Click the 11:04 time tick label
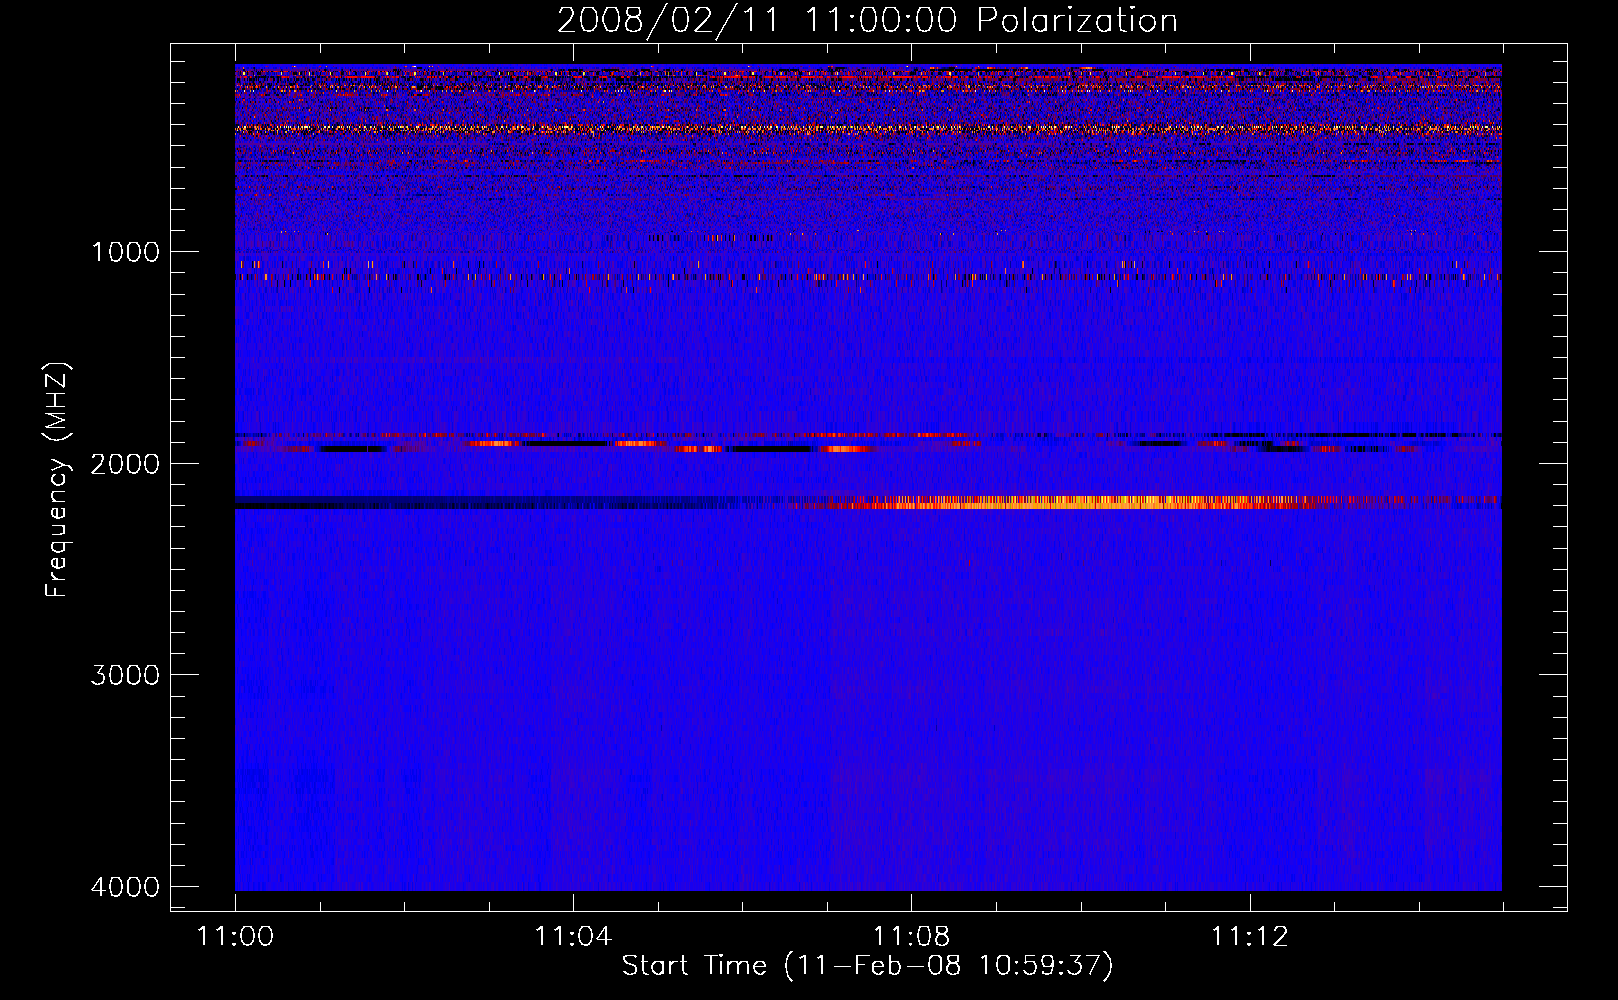The width and height of the screenshot is (1618, 1000). (x=573, y=937)
